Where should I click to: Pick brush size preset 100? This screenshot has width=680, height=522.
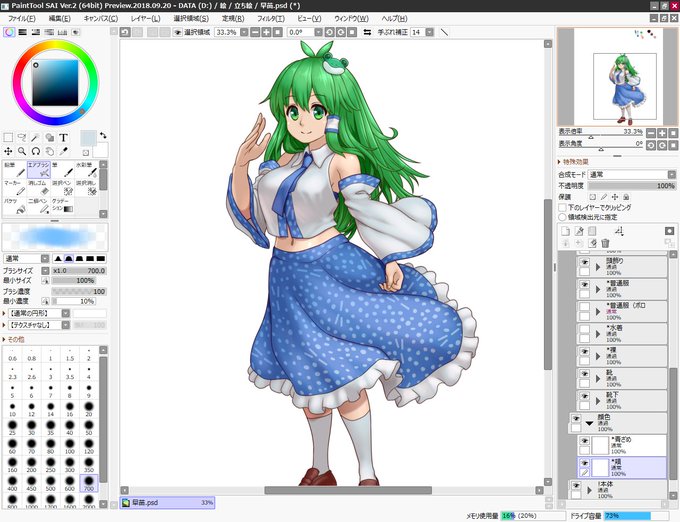(x=70, y=446)
